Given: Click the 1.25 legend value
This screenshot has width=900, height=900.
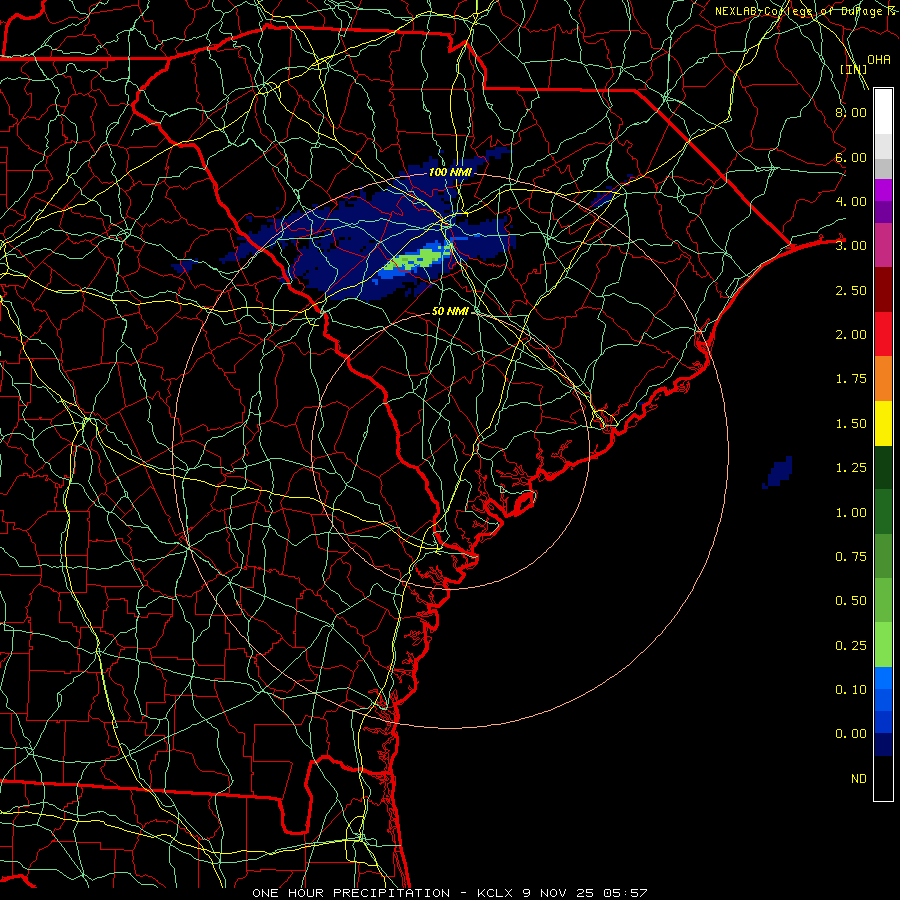Looking at the screenshot, I should click(x=851, y=468).
